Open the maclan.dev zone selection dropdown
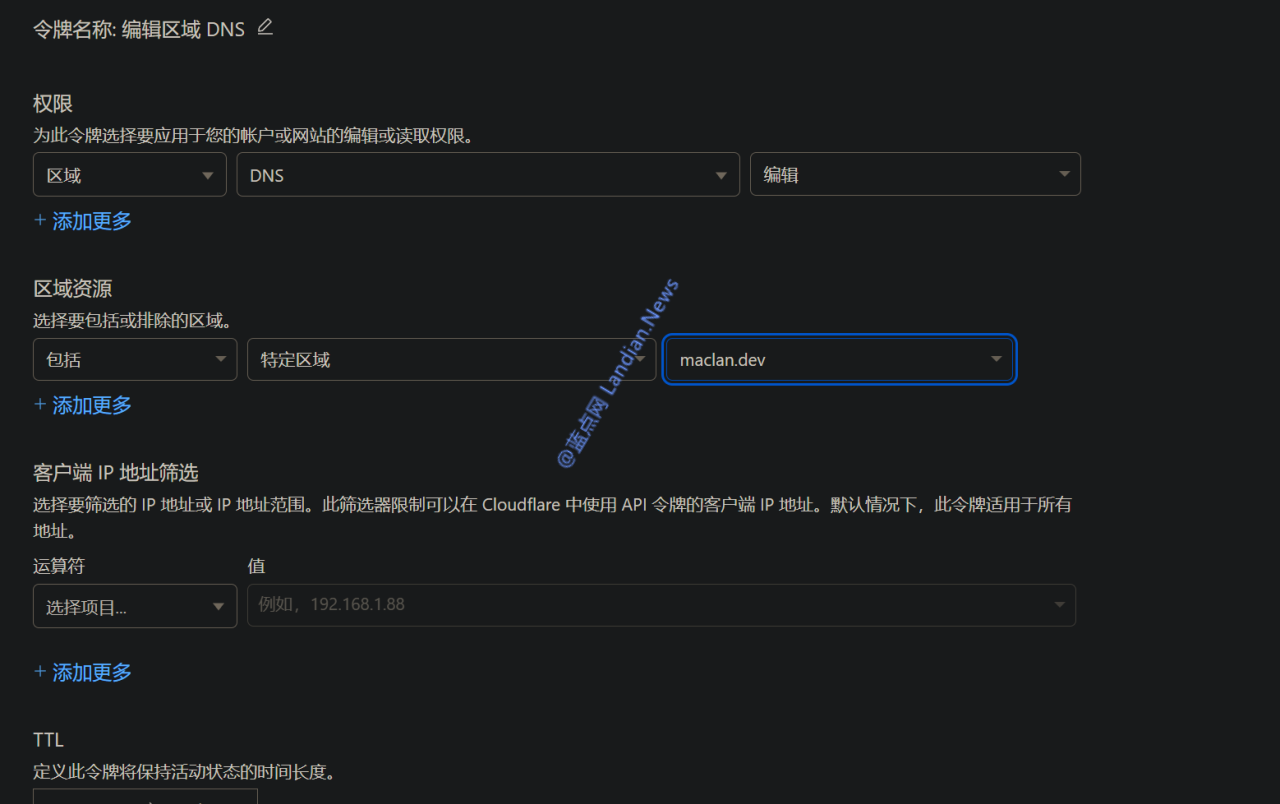 click(x=840, y=360)
